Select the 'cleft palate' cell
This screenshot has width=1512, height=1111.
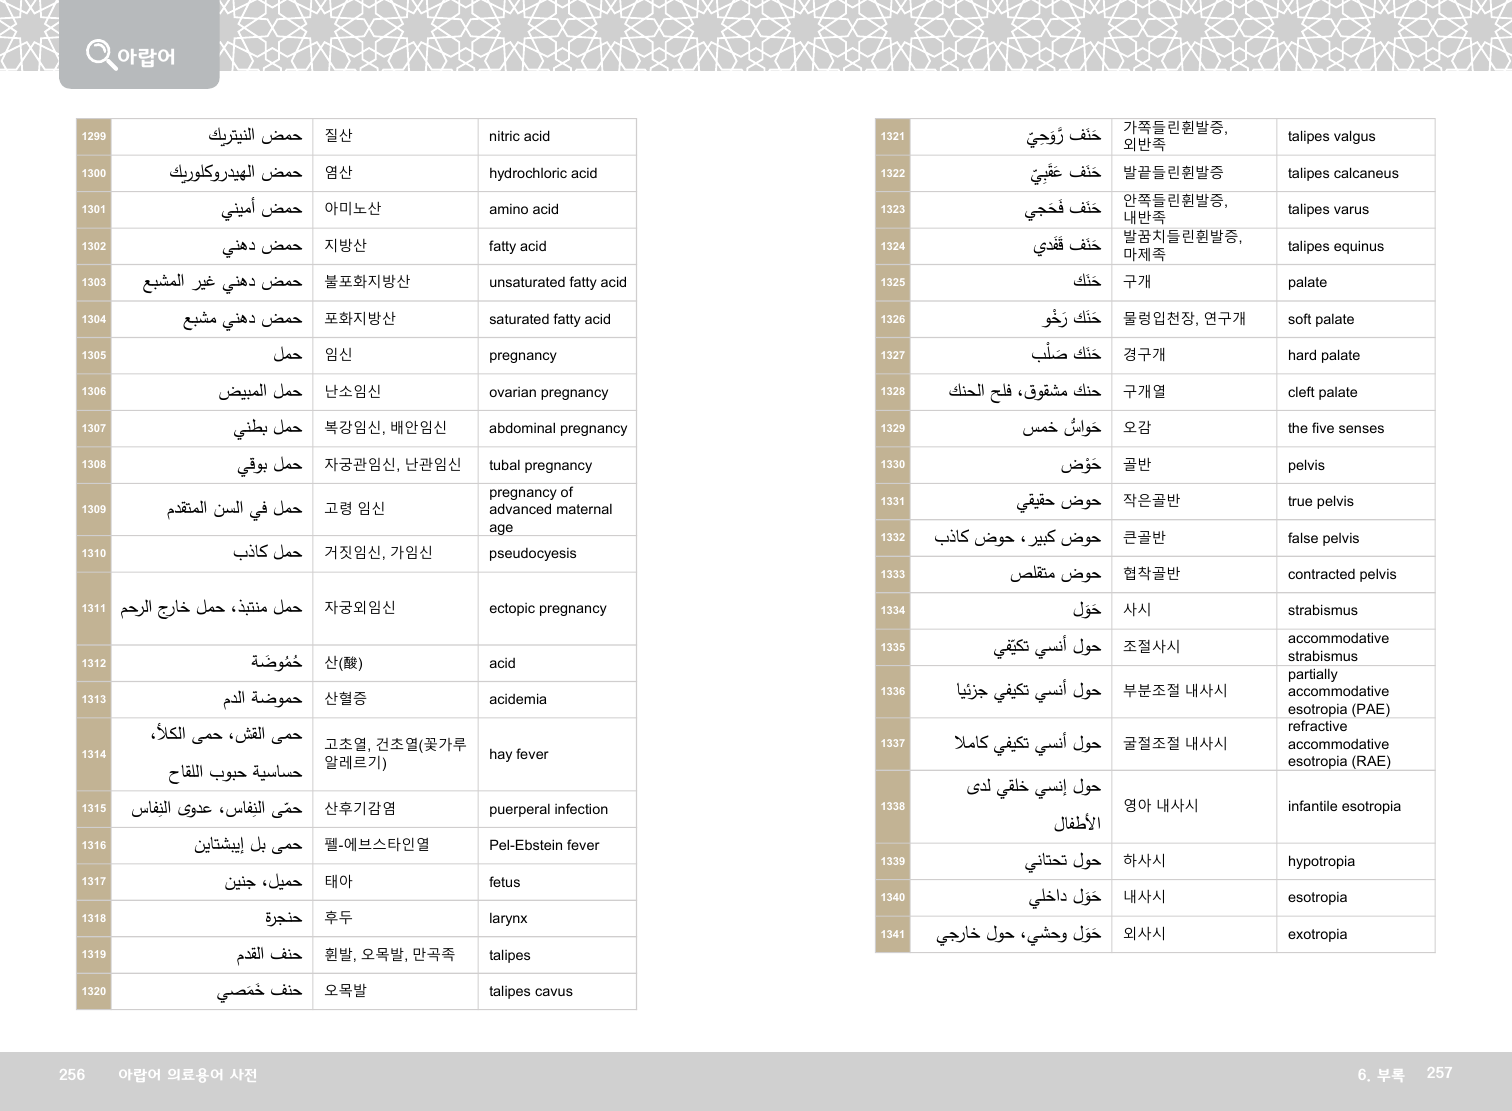click(x=1322, y=392)
